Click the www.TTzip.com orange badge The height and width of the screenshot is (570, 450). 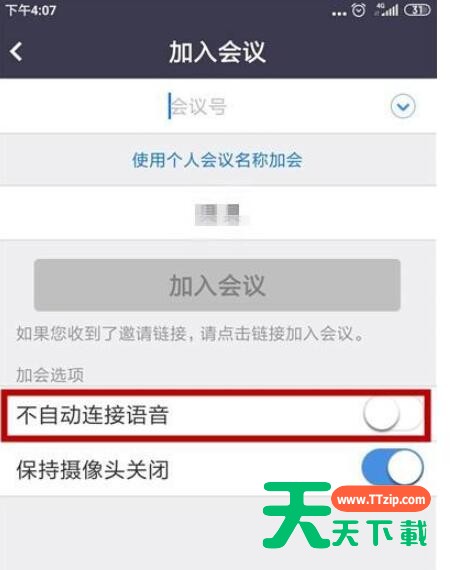[x=381, y=499]
